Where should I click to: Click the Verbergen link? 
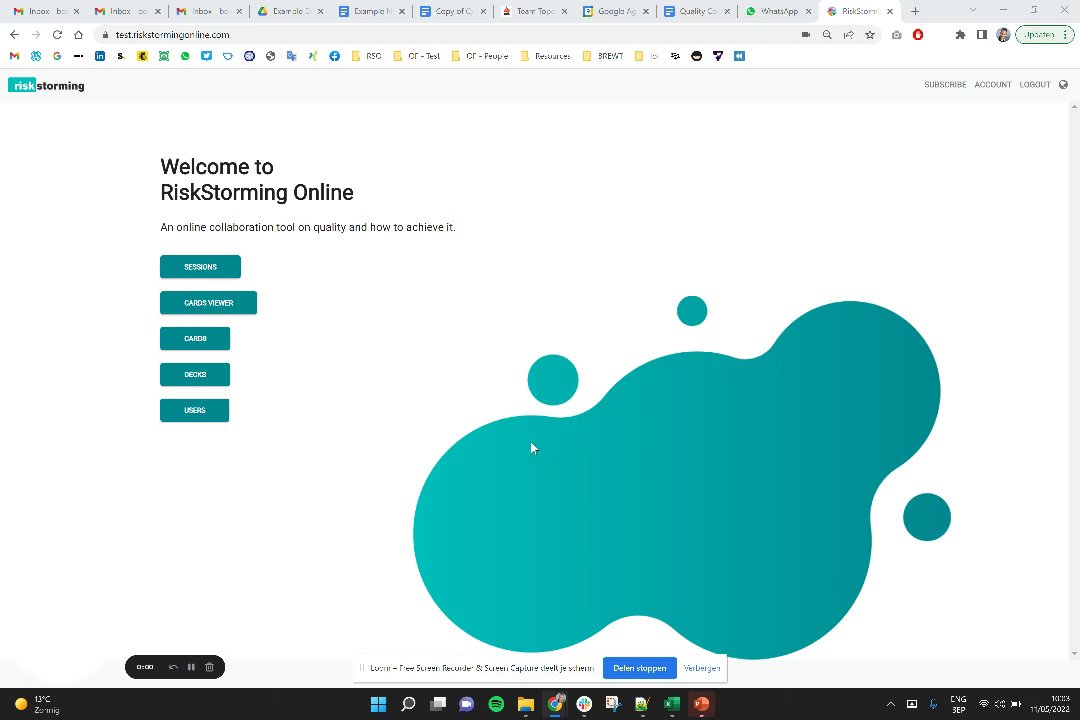click(x=701, y=668)
